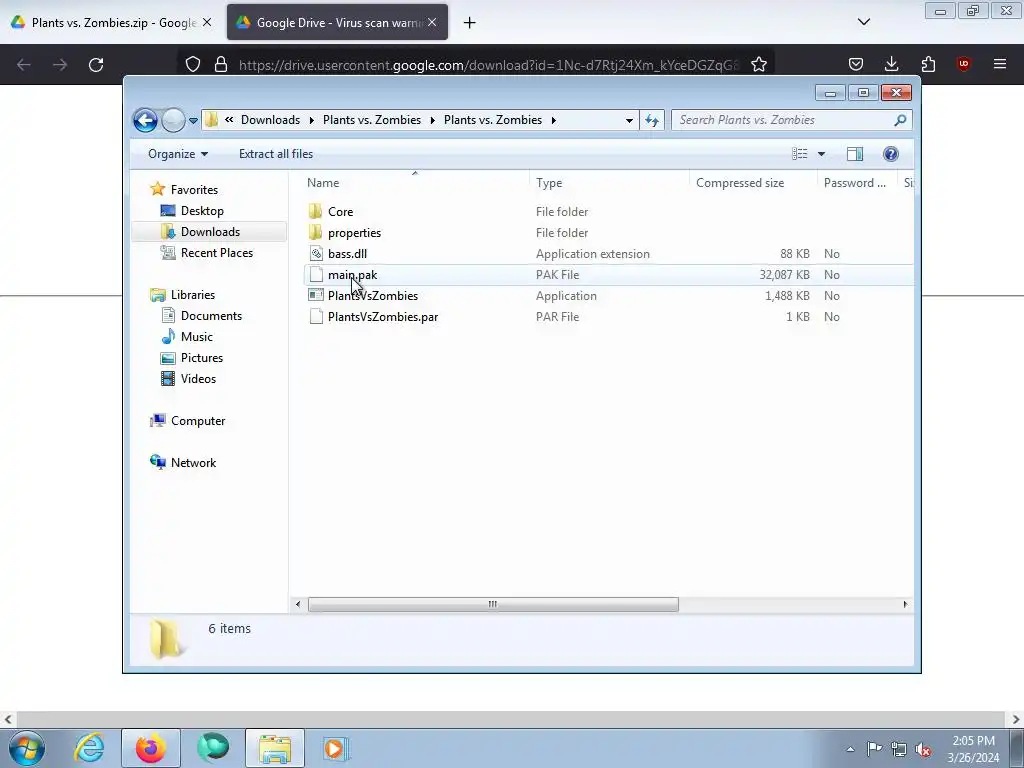Image resolution: width=1024 pixels, height=768 pixels.
Task: Show hidden system tray icons
Action: 850,749
